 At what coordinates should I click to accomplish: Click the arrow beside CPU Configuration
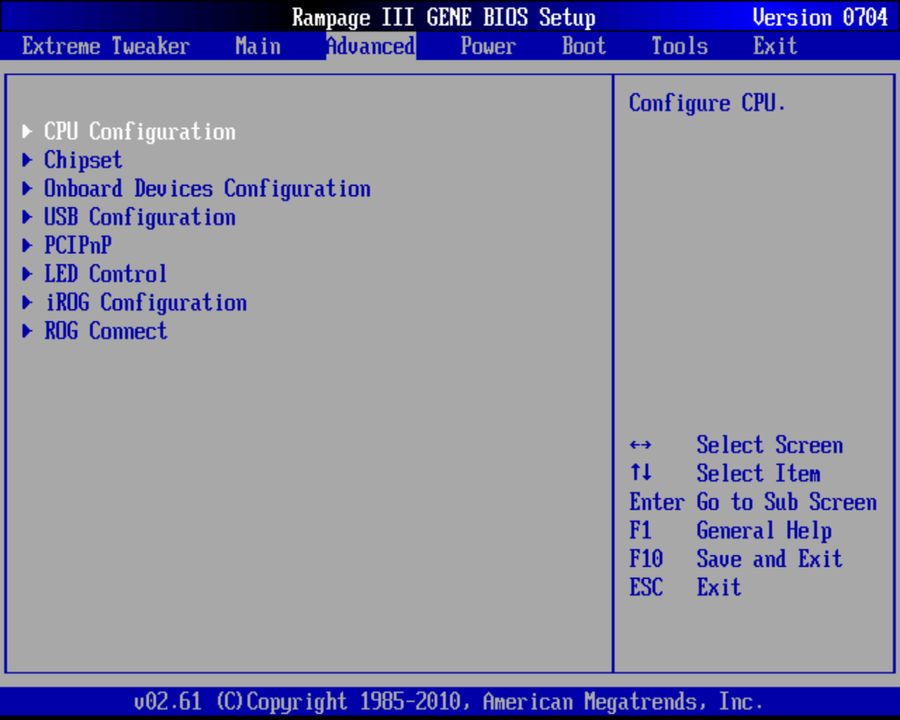pyautogui.click(x=27, y=131)
